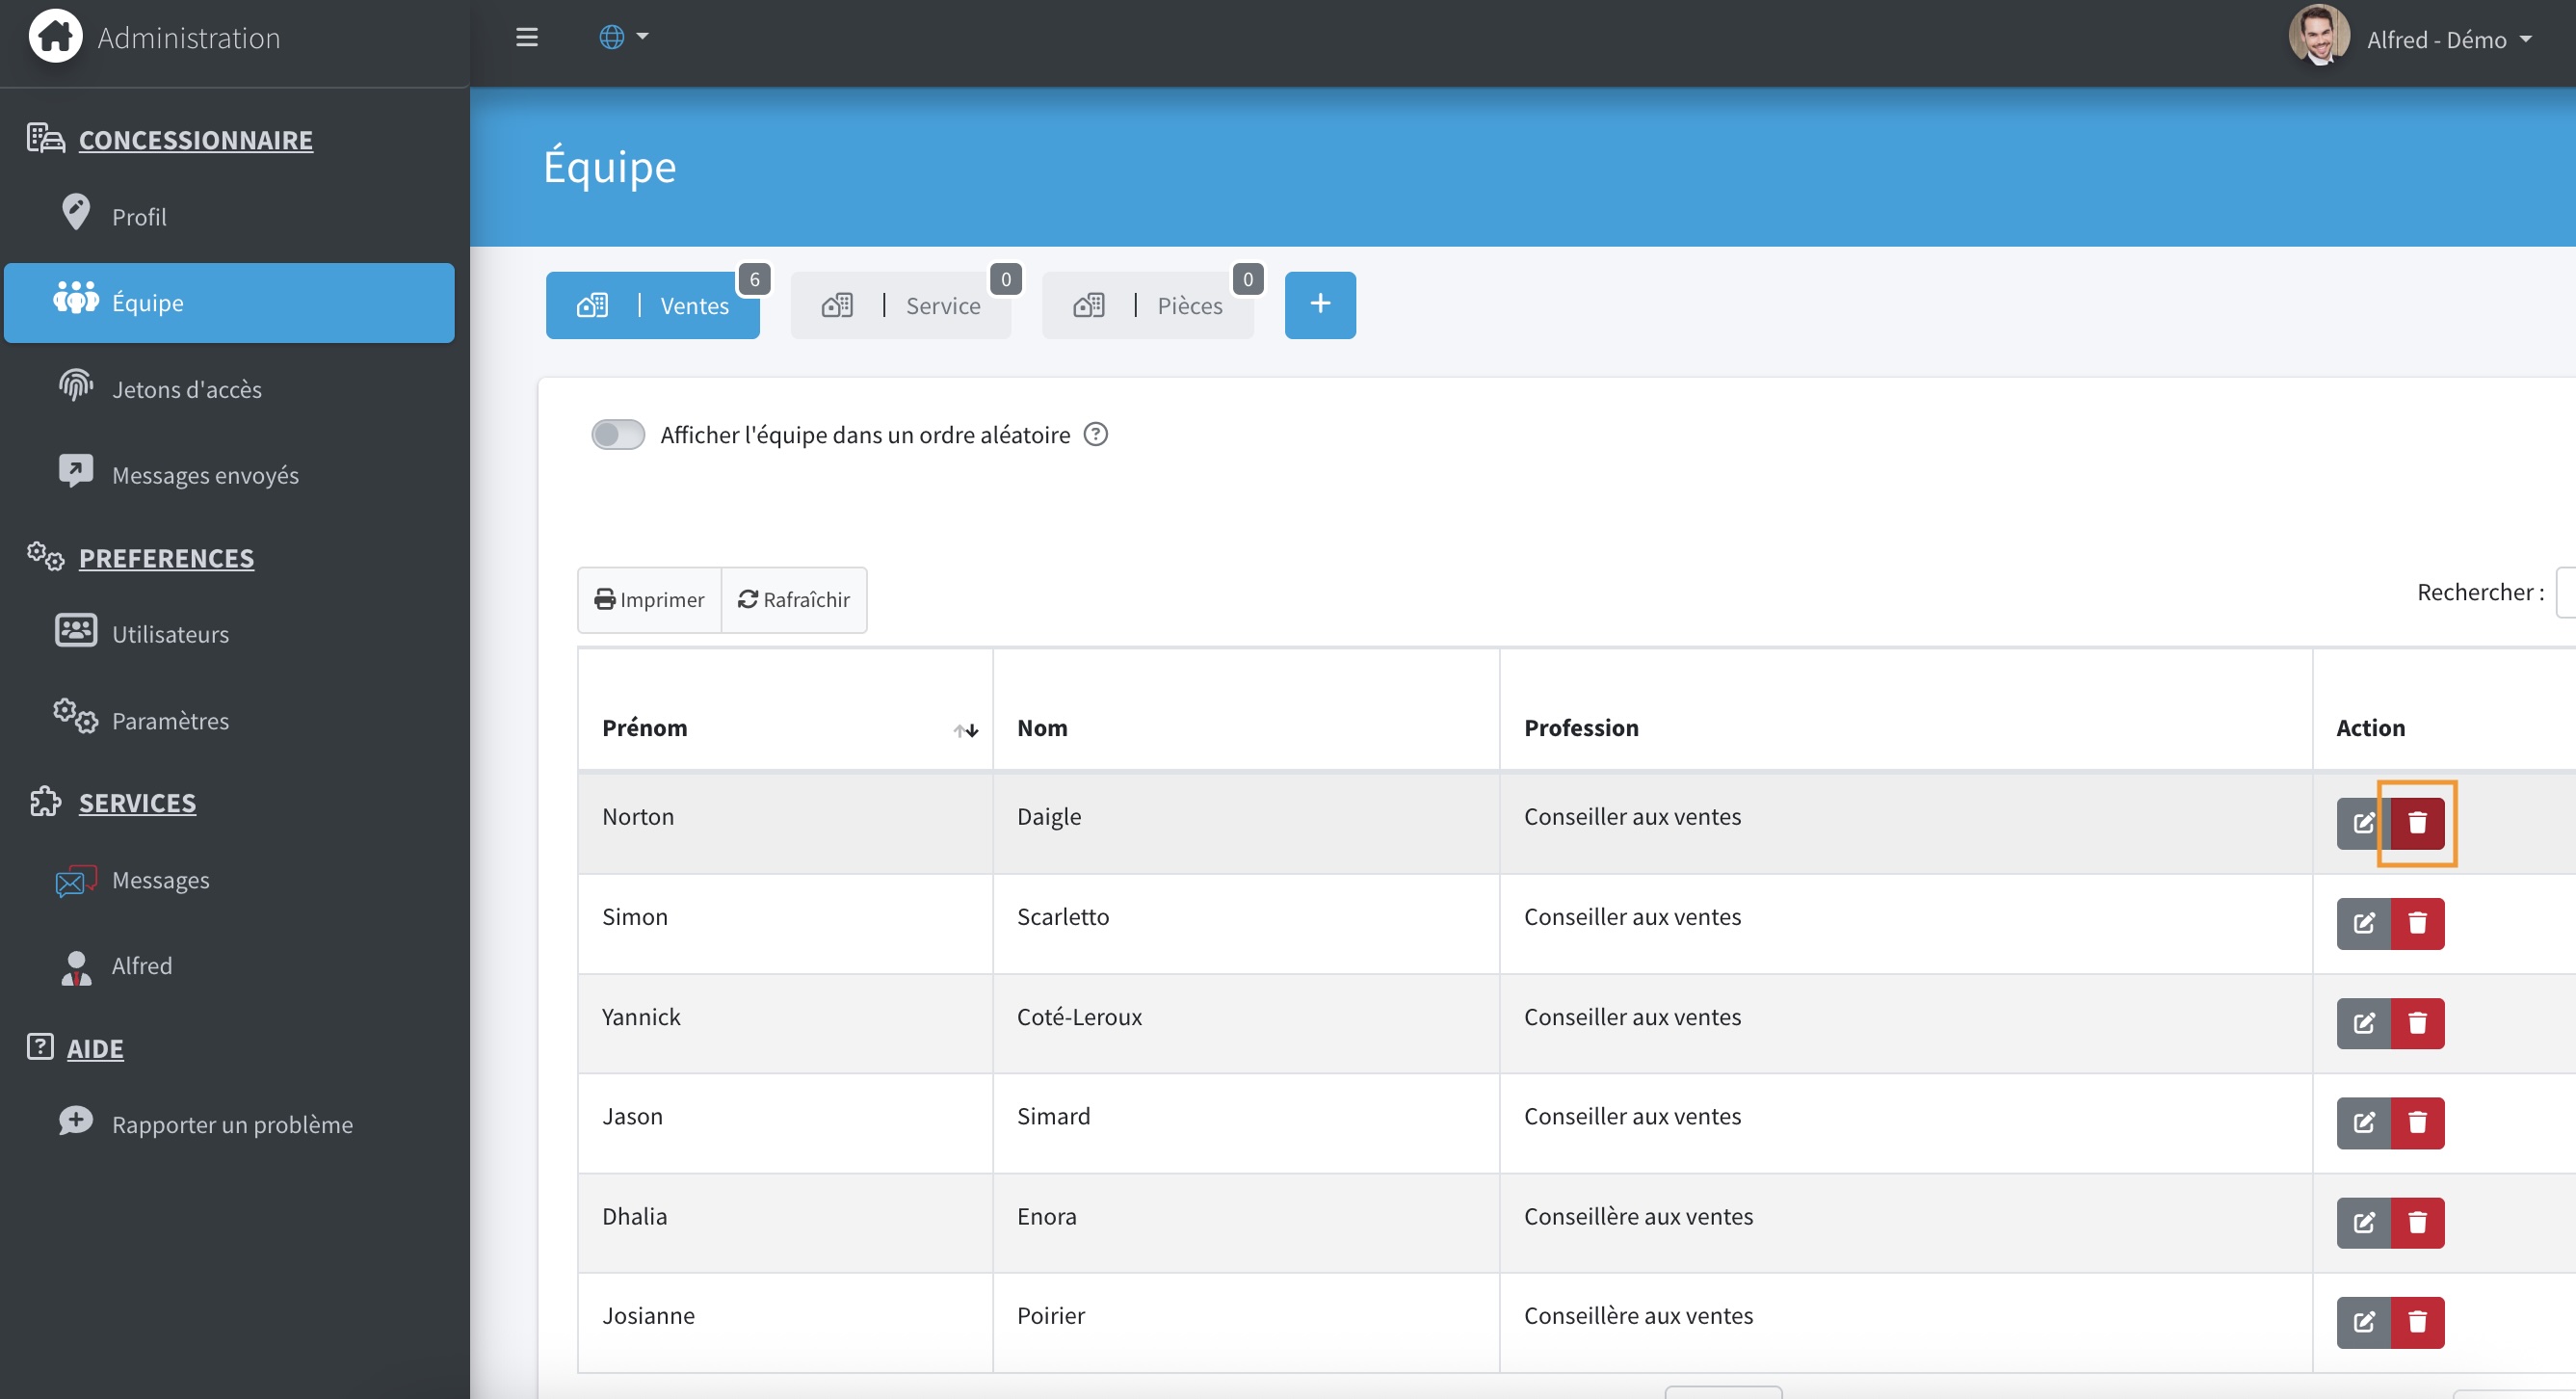Click the trash icon for Yannick Coté-Leroux
The image size is (2576, 1399).
coord(2416,1022)
